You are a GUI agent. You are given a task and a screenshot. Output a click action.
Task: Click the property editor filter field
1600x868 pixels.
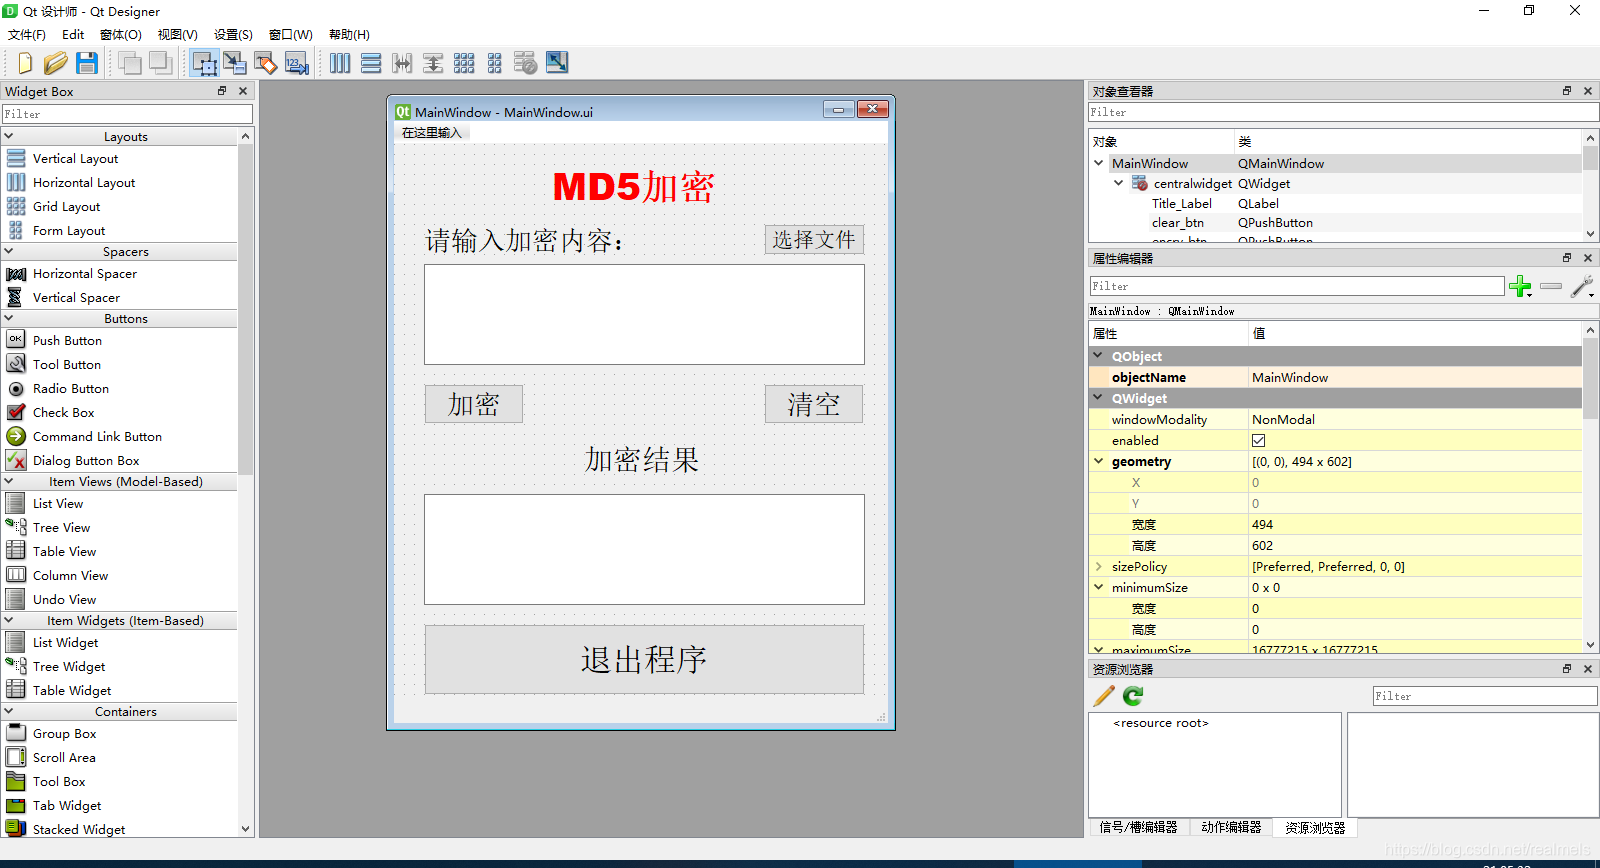[1297, 286]
